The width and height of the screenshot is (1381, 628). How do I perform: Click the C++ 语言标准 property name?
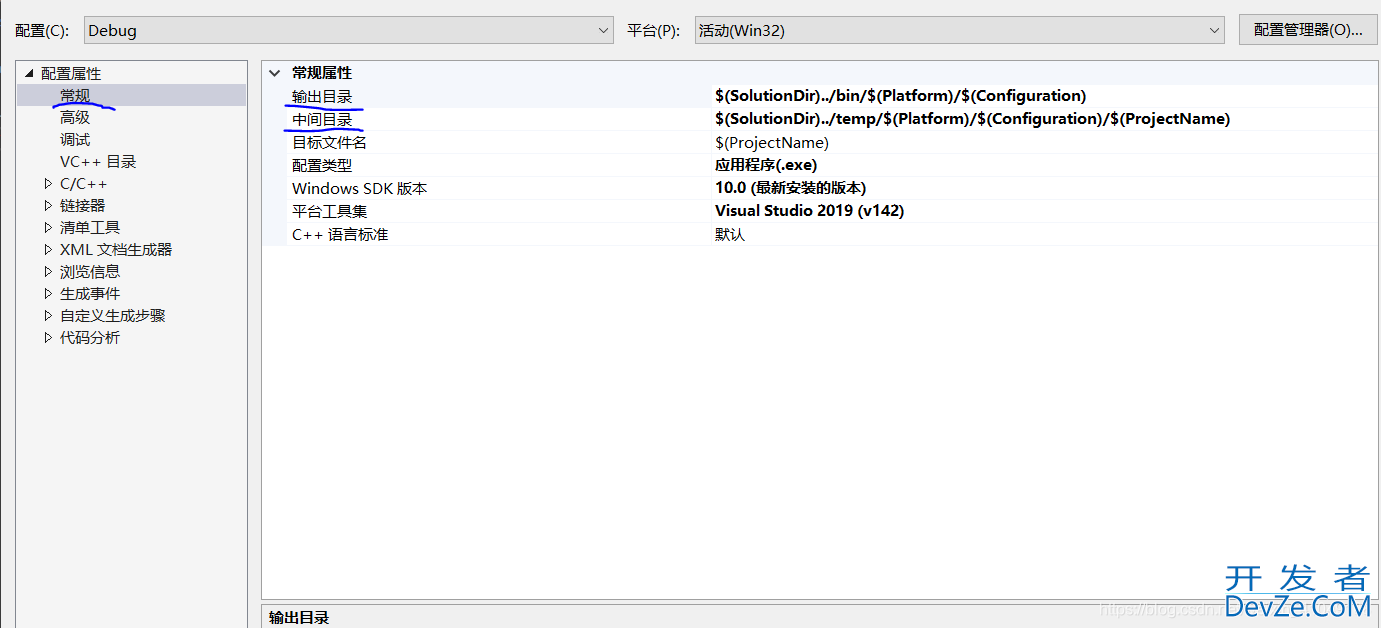[340, 234]
